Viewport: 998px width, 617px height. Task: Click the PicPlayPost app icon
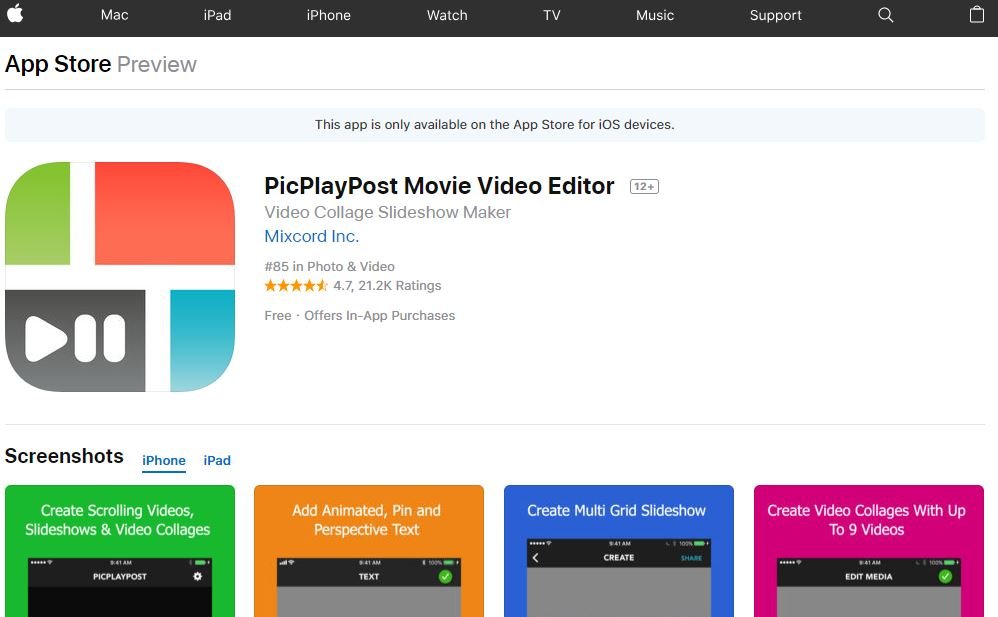pos(120,276)
